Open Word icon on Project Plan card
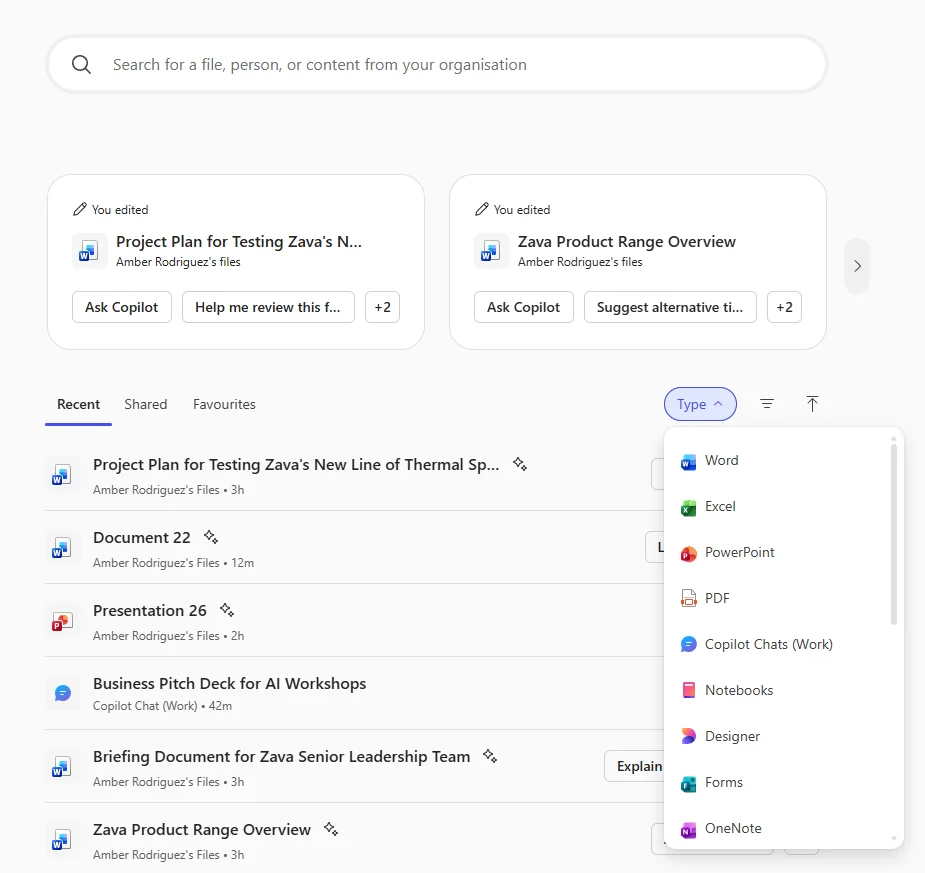925x873 pixels. point(89,251)
